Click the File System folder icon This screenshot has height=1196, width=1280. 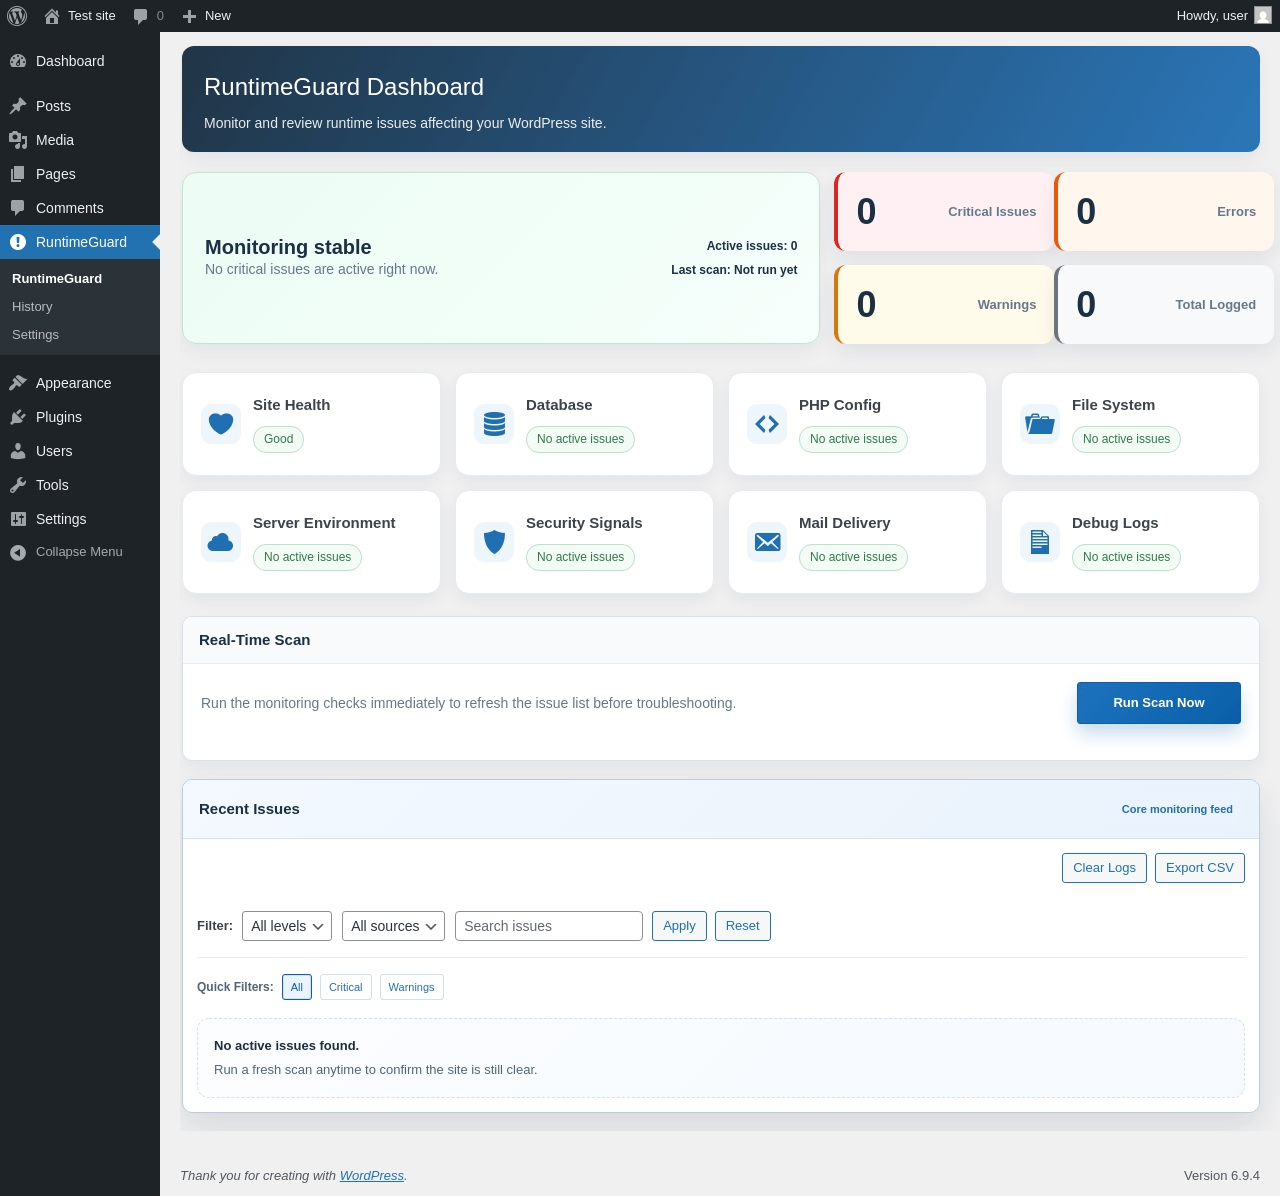[x=1040, y=424]
